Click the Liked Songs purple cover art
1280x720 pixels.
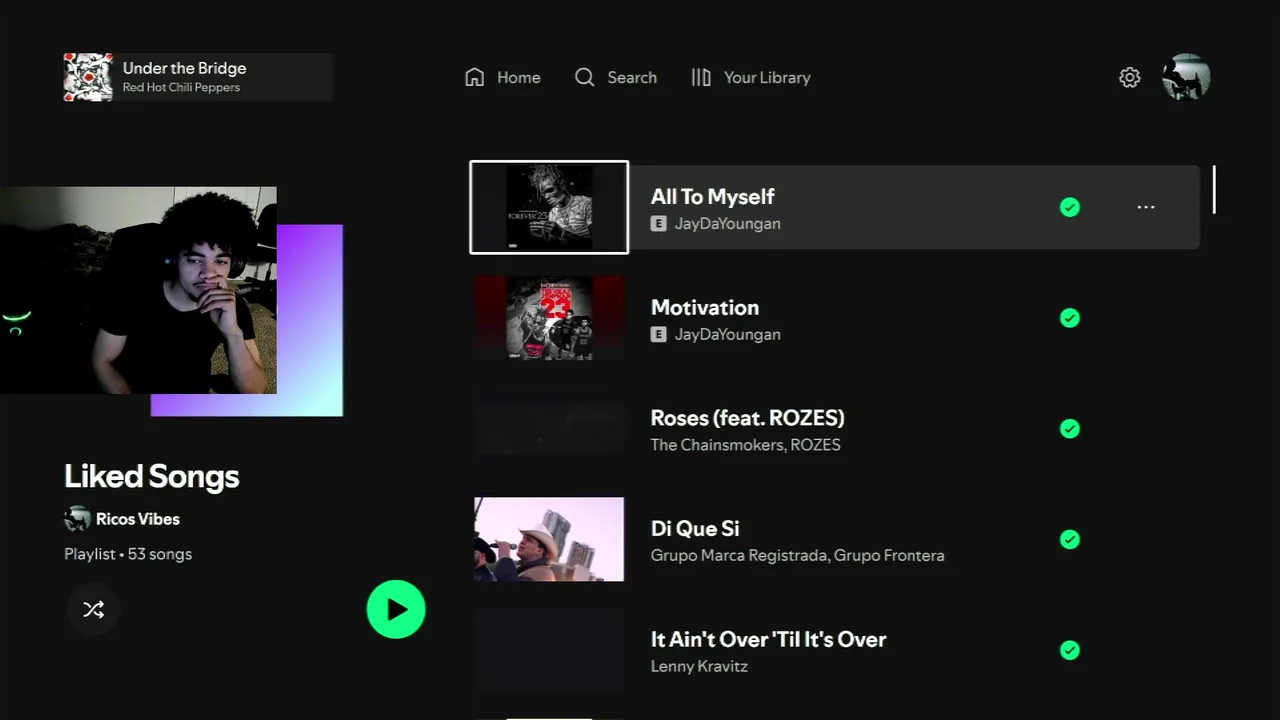pyautogui.click(x=310, y=320)
